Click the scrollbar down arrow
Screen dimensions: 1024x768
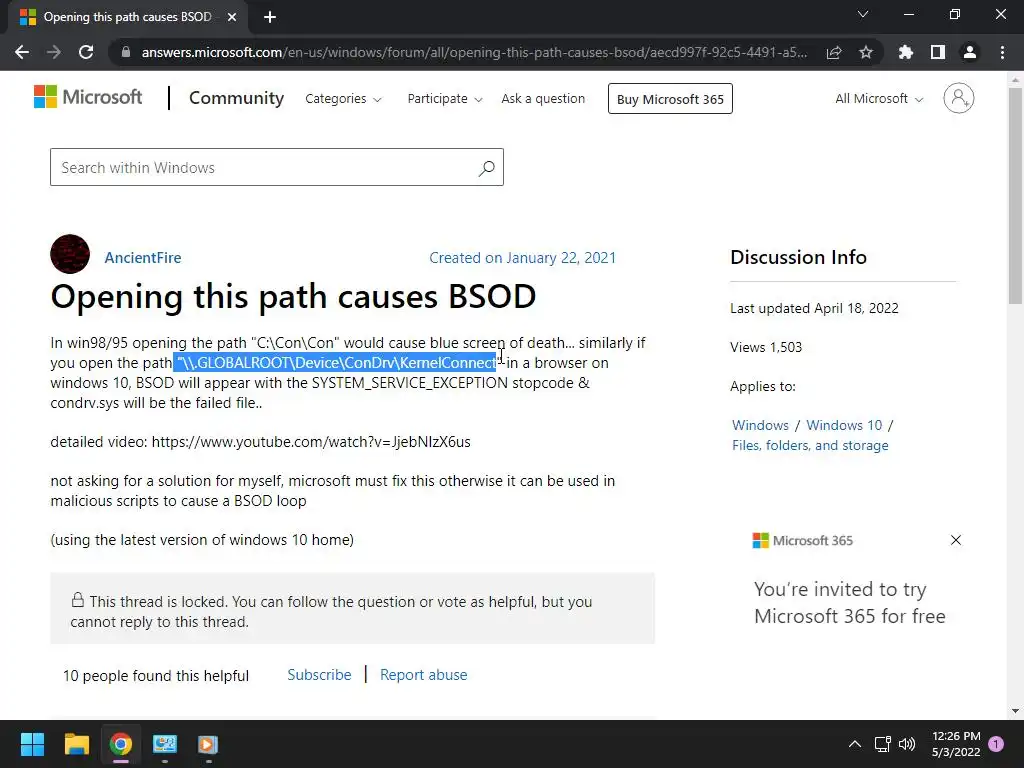click(1015, 711)
